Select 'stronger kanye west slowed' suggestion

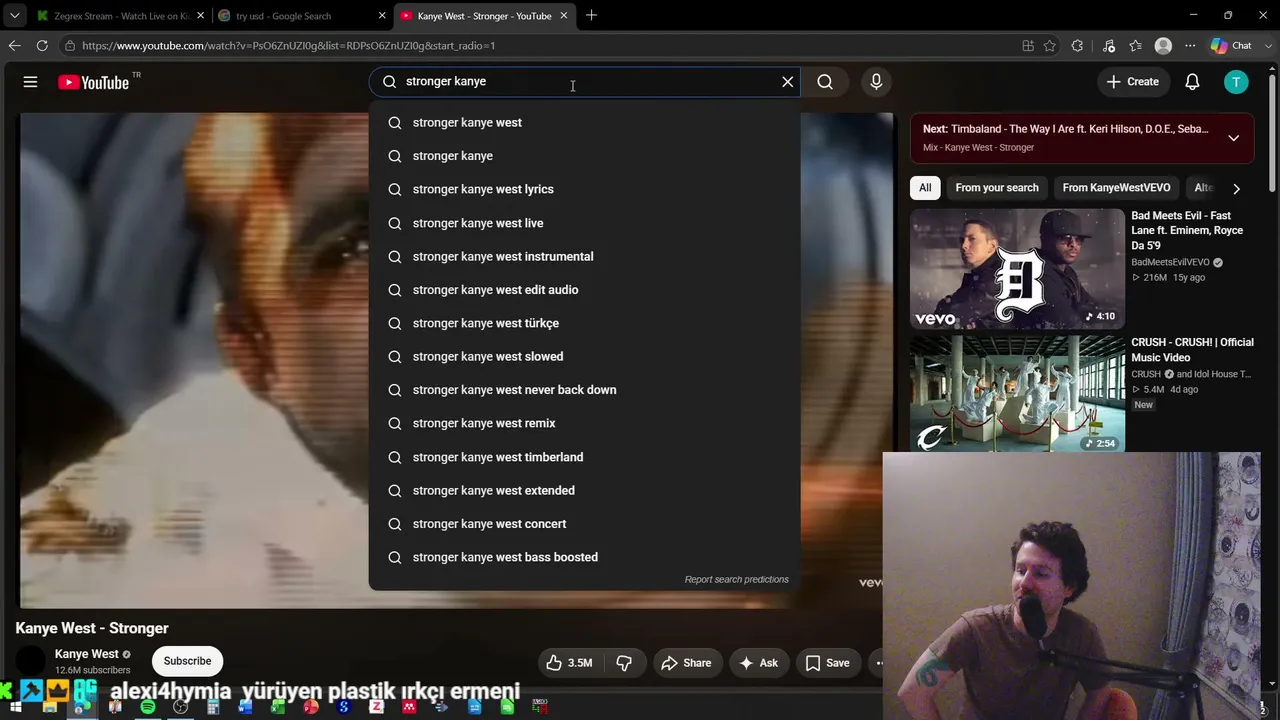click(584, 356)
